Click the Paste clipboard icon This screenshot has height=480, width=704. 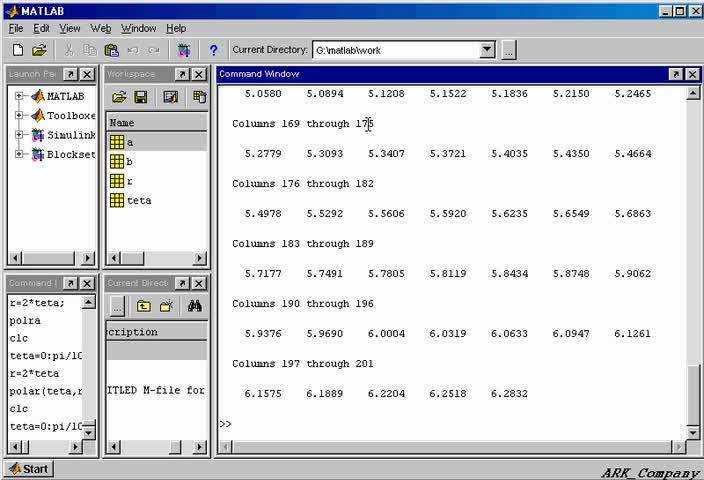pyautogui.click(x=111, y=50)
